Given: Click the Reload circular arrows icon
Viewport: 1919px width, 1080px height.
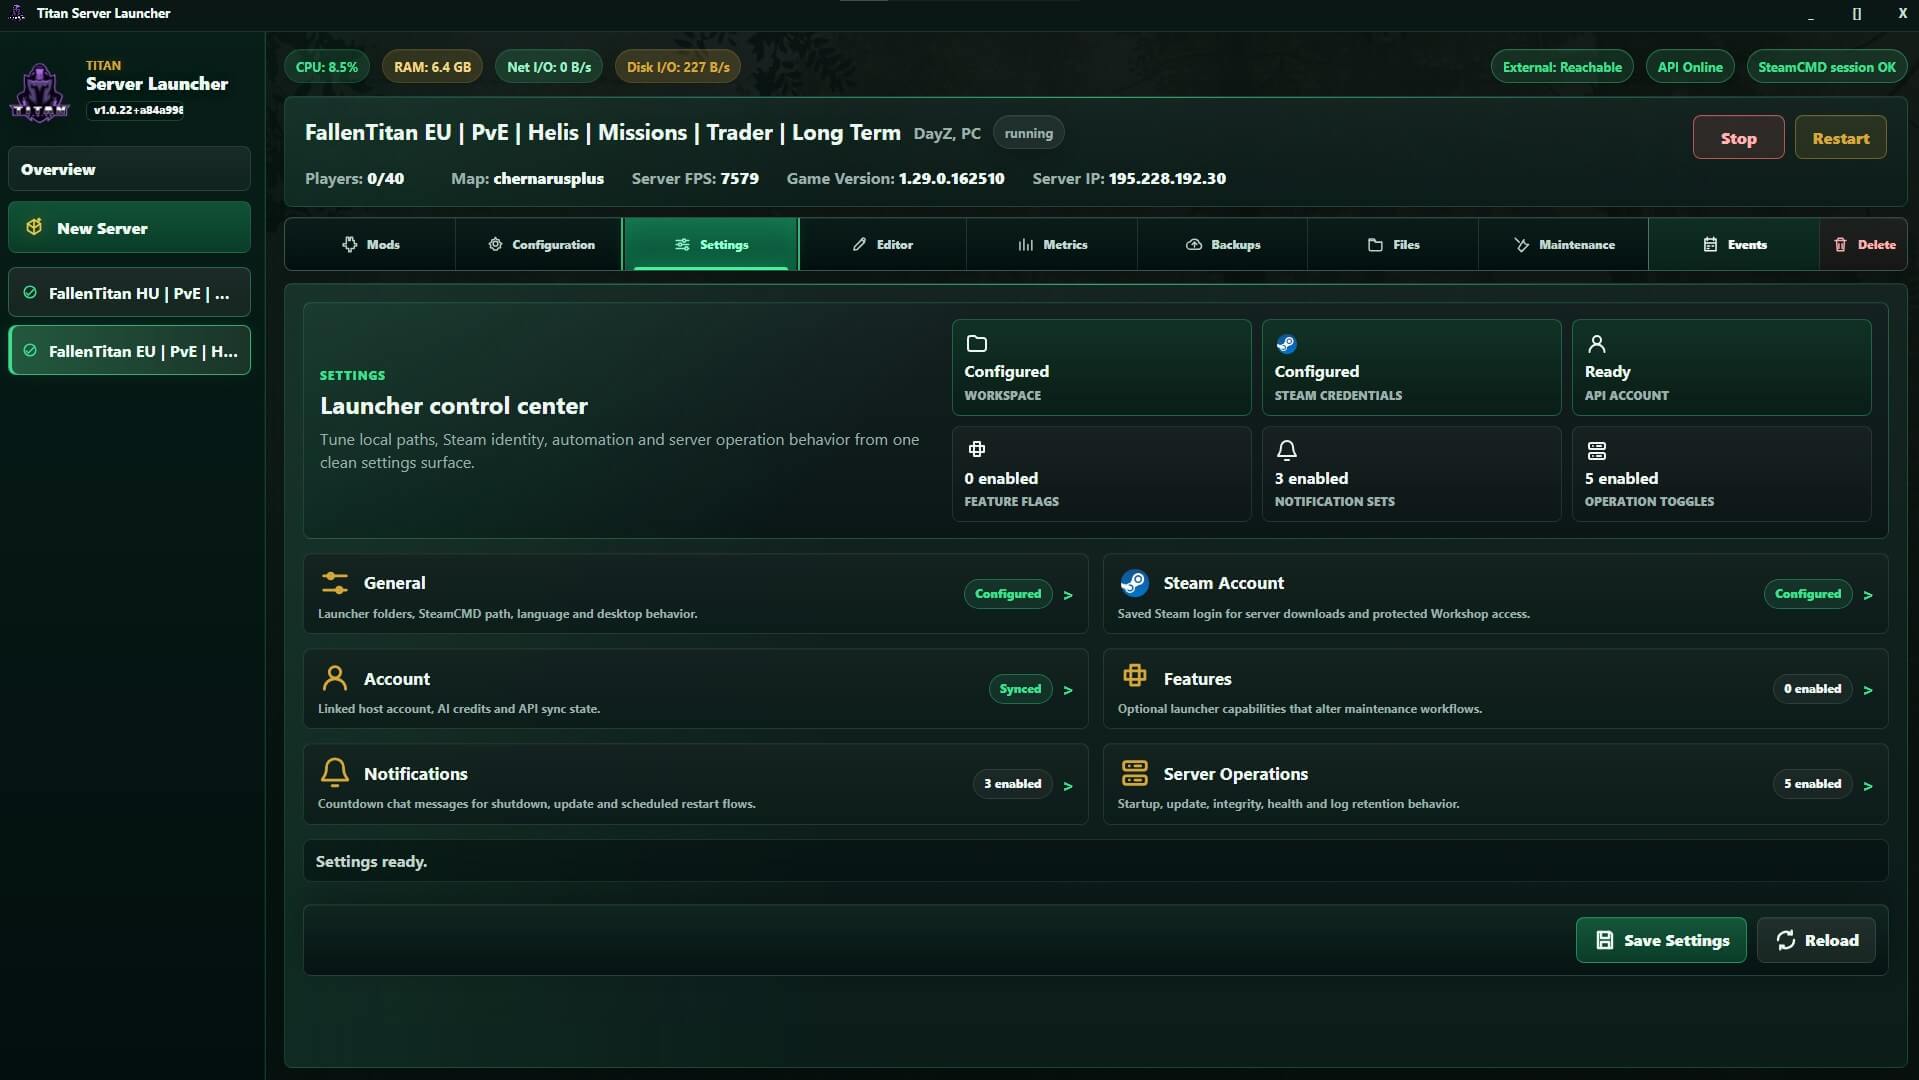Looking at the screenshot, I should [1786, 940].
